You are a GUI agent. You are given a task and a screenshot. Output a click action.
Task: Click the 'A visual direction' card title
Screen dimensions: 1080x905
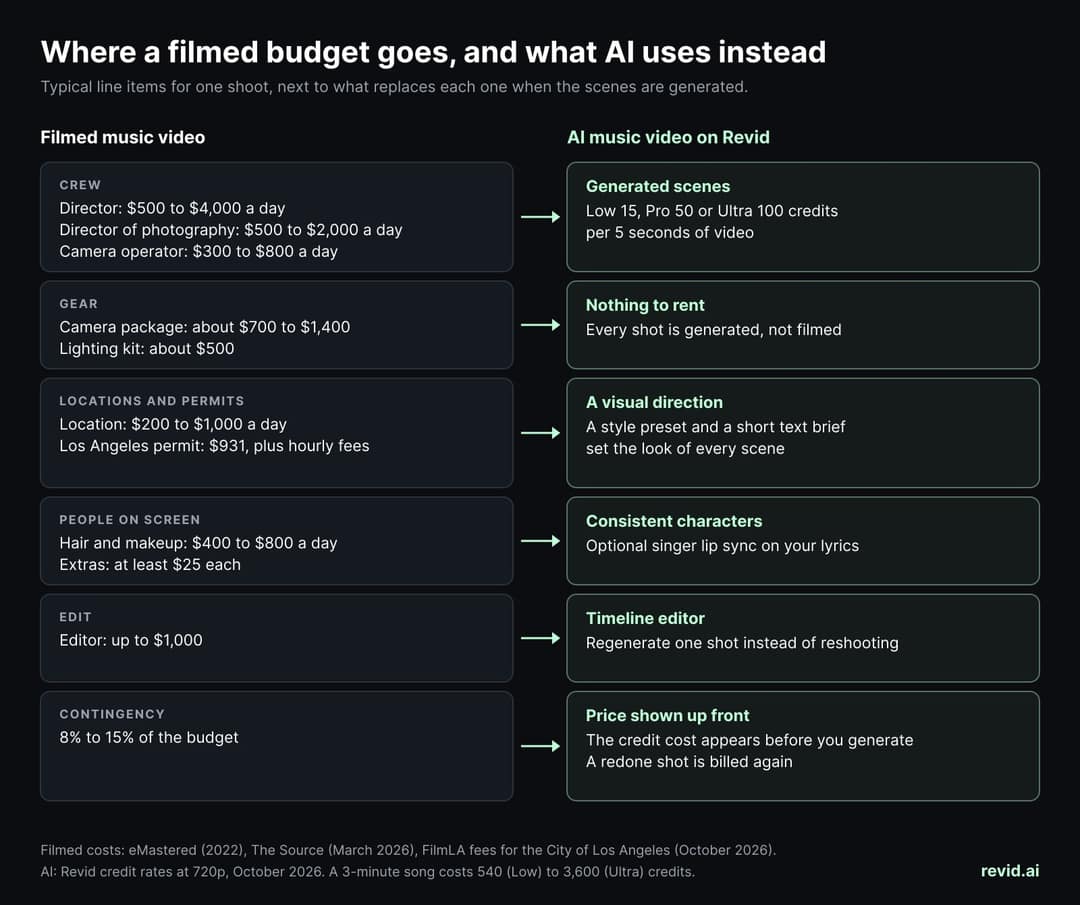tap(654, 402)
